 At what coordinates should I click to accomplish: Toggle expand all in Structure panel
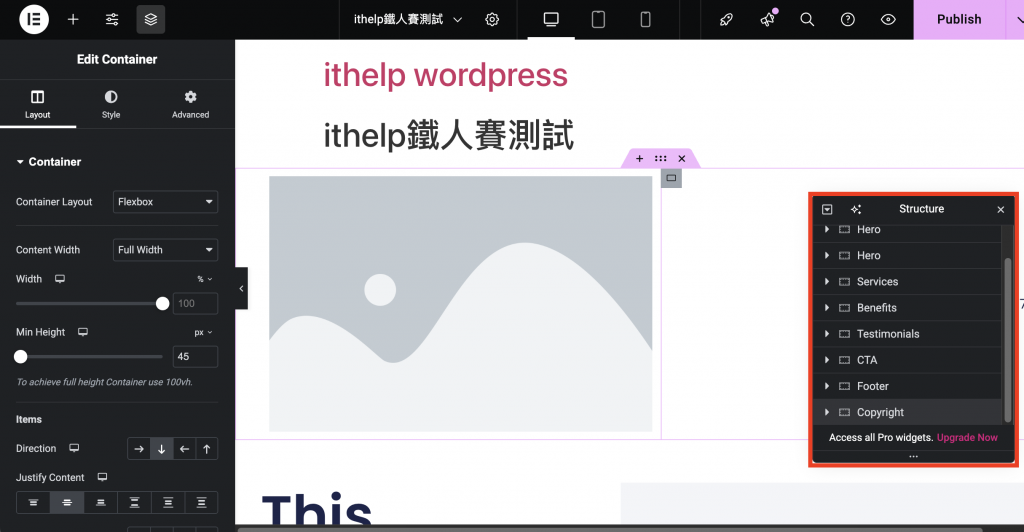pyautogui.click(x=827, y=210)
